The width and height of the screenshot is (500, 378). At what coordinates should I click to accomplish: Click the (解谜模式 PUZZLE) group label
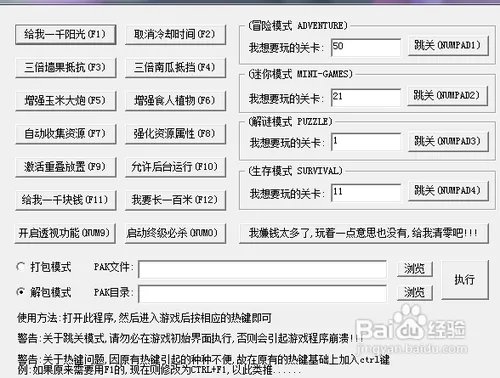290,121
